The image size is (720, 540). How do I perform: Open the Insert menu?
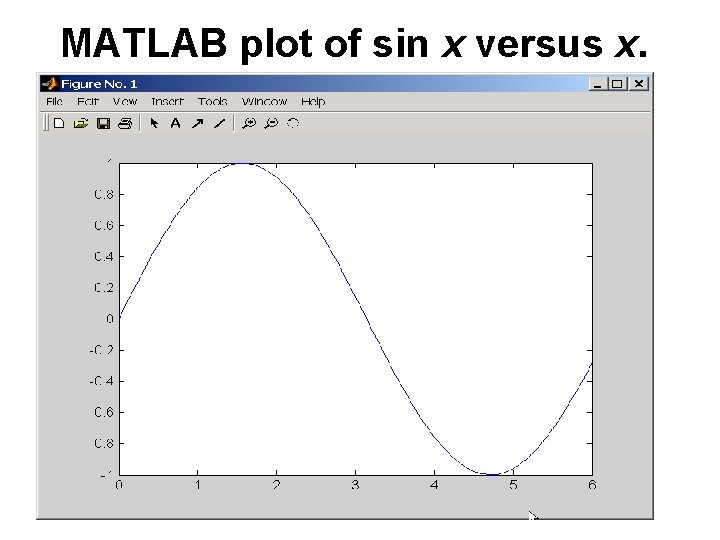tap(167, 101)
